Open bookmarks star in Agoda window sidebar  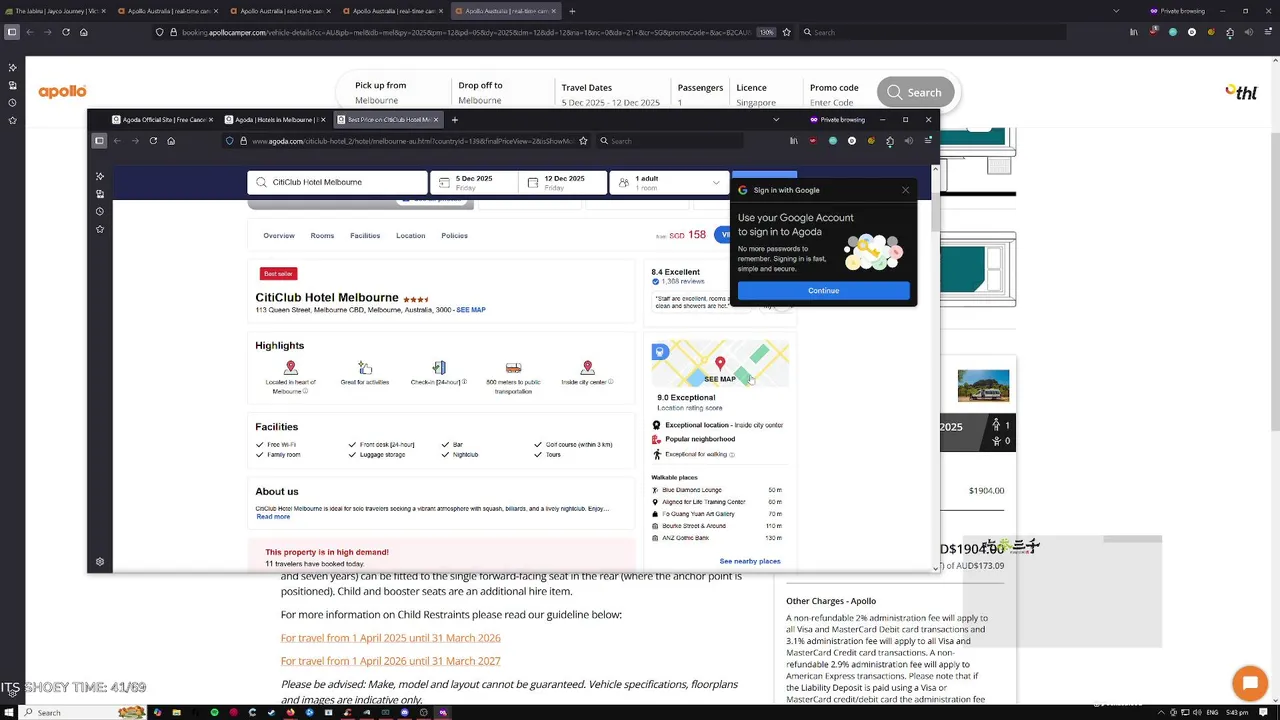click(x=100, y=229)
